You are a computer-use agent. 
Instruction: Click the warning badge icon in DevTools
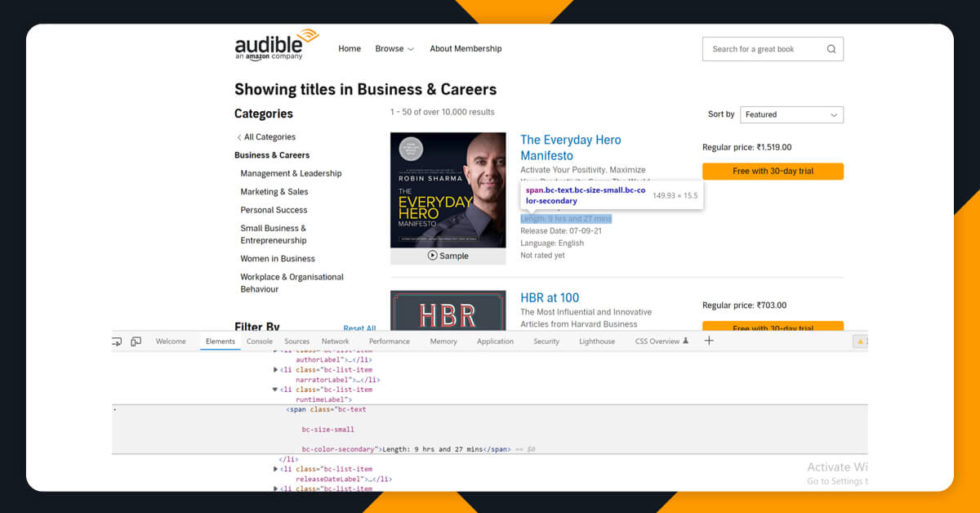pyautogui.click(x=861, y=341)
